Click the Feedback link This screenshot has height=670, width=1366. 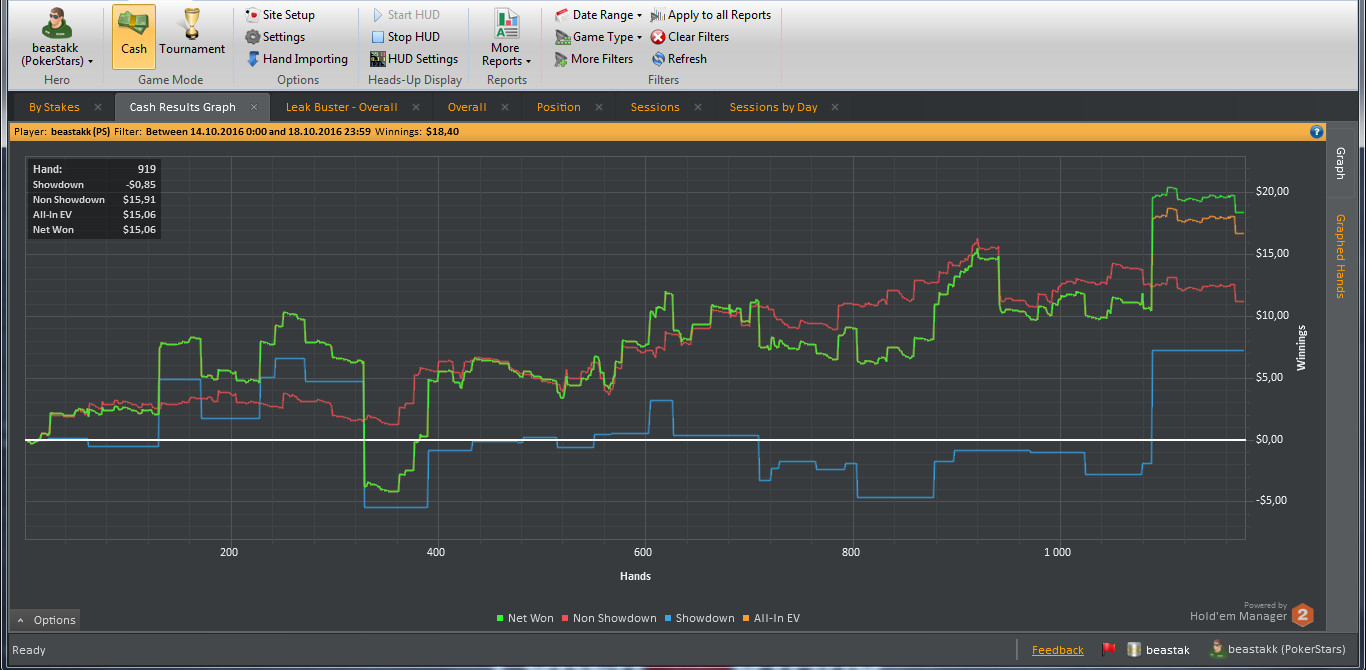(1058, 650)
